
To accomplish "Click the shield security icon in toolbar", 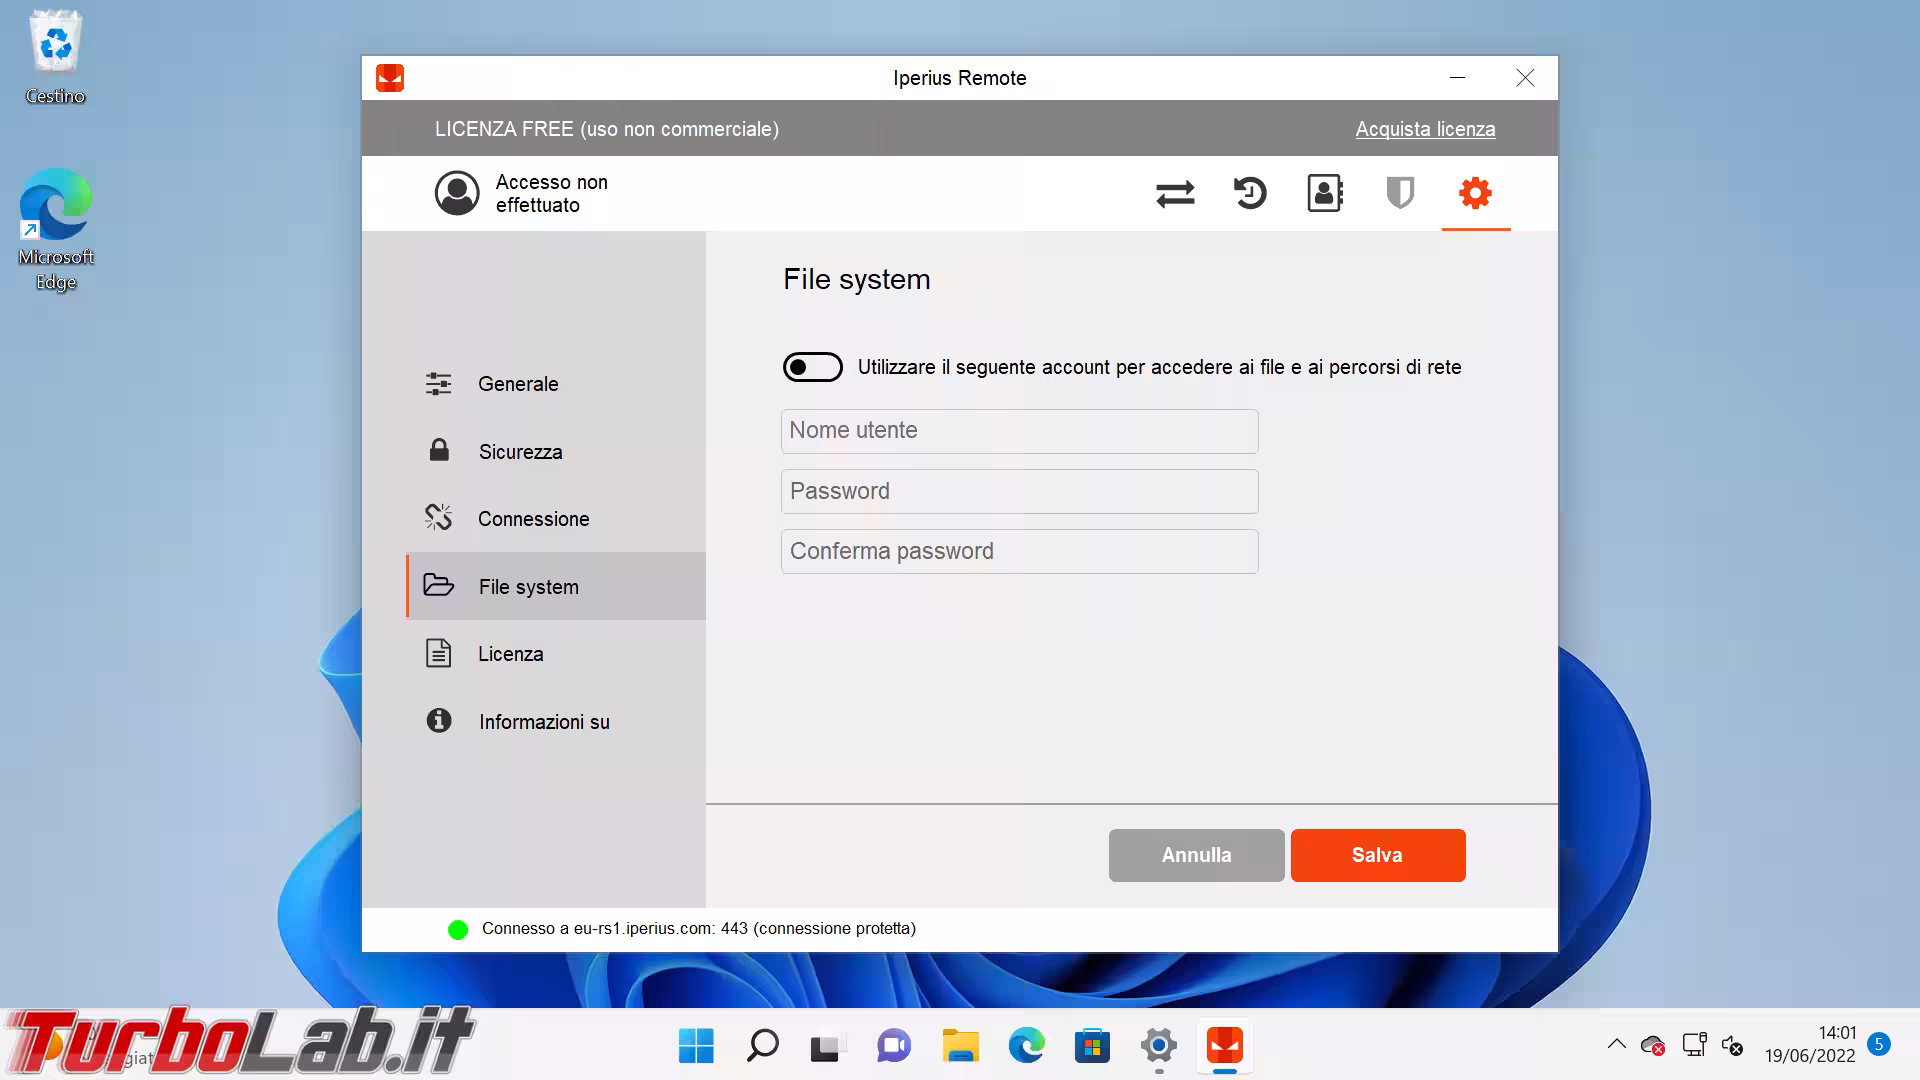I will tap(1400, 193).
